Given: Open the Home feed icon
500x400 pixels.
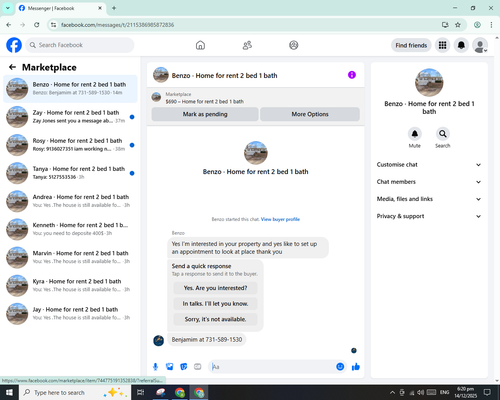Looking at the screenshot, I should (200, 45).
